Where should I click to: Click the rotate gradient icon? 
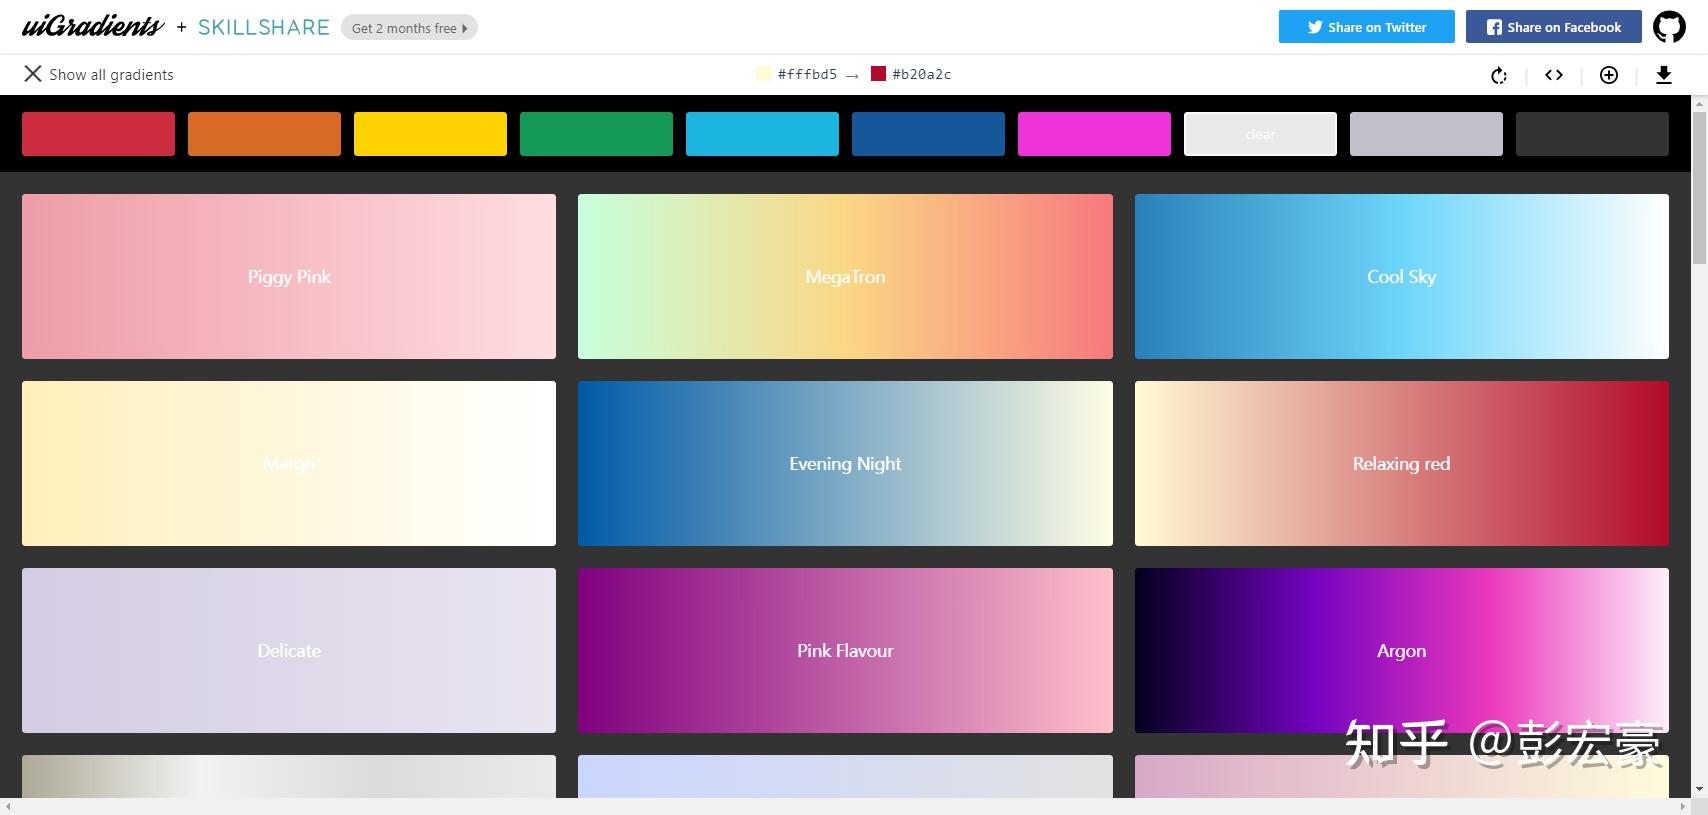[x=1498, y=75]
